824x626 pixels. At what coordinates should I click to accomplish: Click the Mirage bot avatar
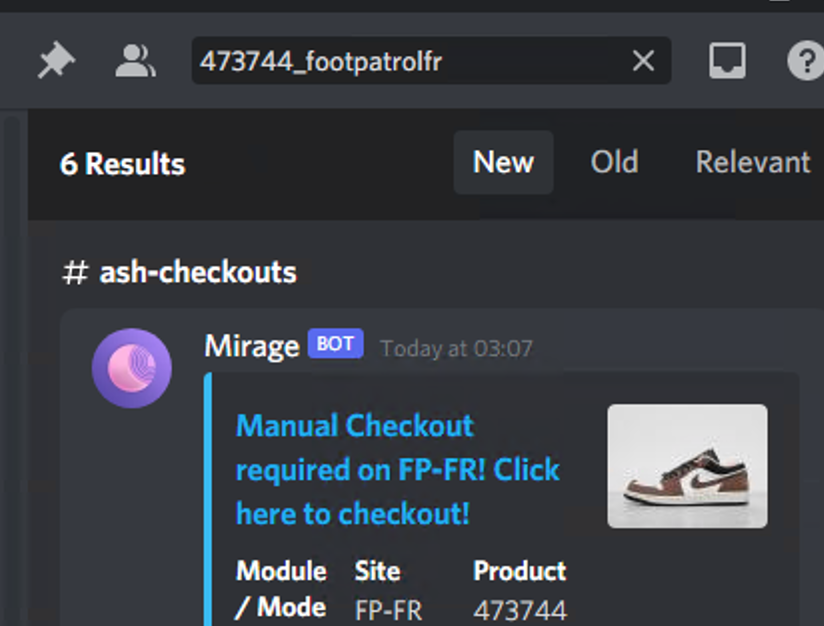pos(132,368)
